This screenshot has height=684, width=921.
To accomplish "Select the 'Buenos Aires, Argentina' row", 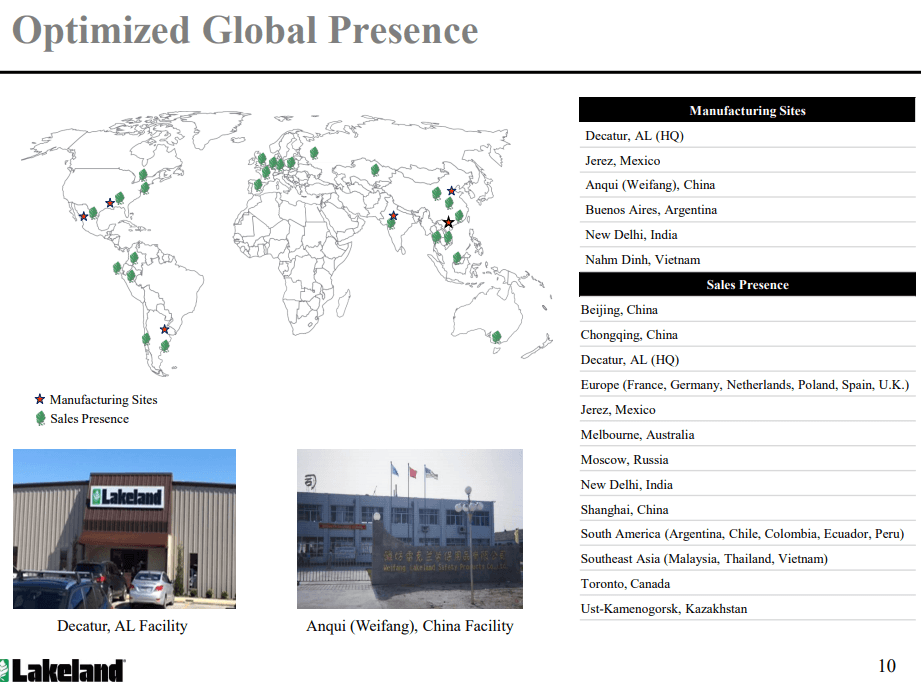I will pyautogui.click(x=747, y=210).
